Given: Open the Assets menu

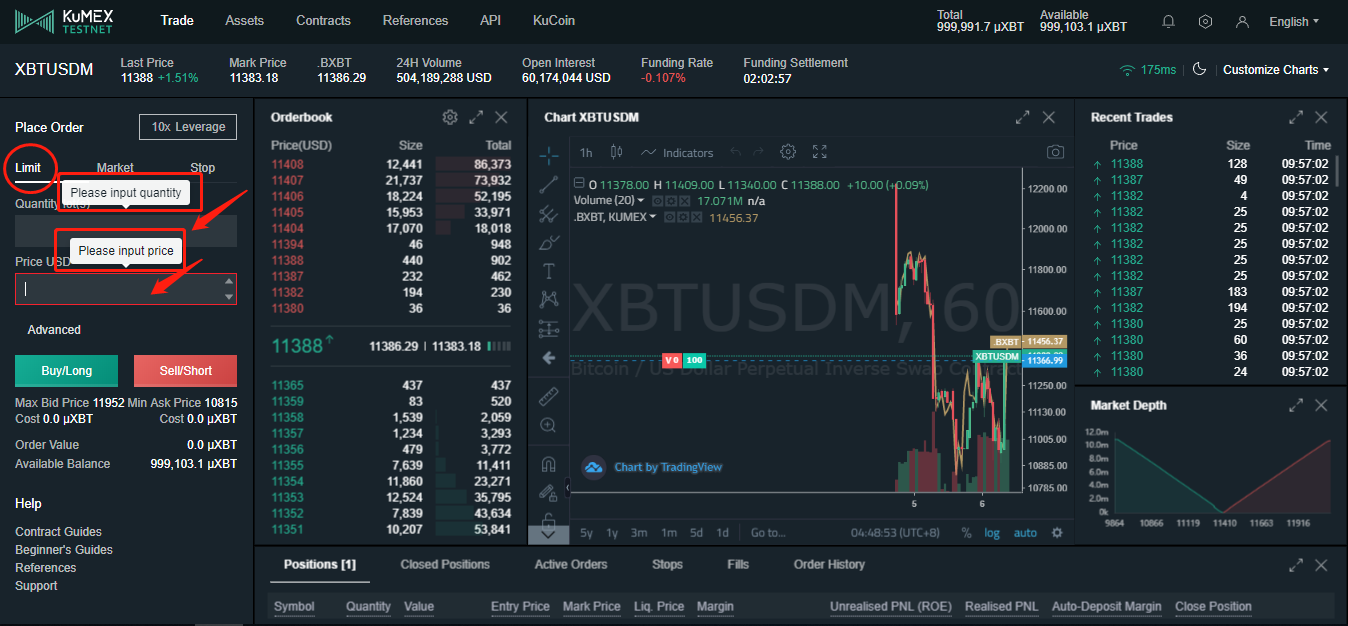Looking at the screenshot, I should pos(245,21).
